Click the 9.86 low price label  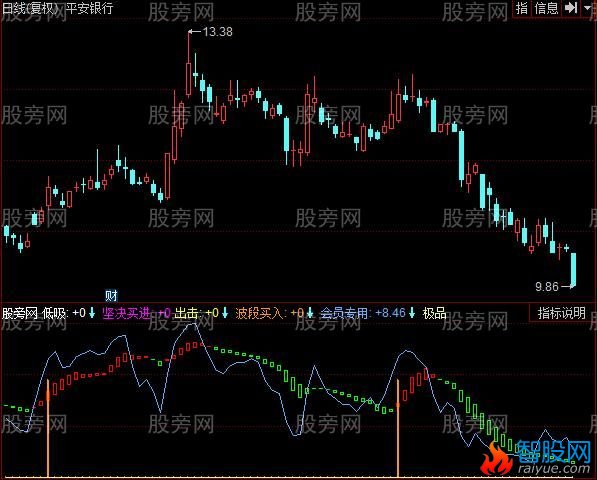point(547,287)
